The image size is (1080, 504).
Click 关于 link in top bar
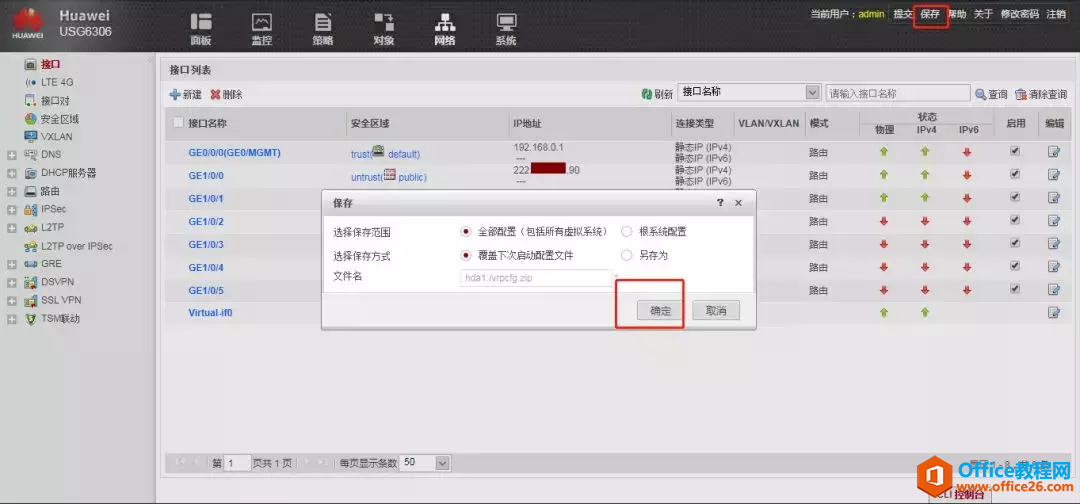[x=983, y=14]
